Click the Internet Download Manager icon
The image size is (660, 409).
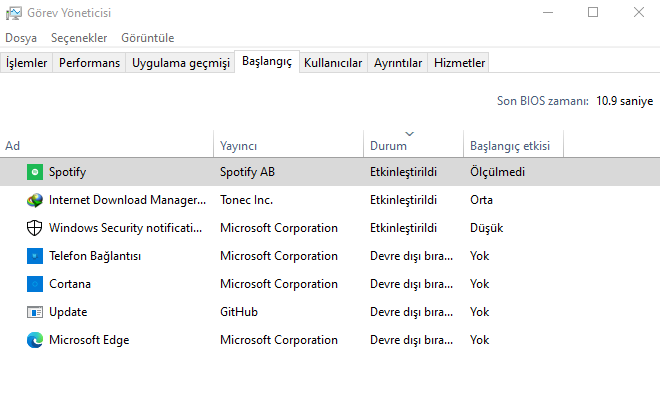click(35, 200)
